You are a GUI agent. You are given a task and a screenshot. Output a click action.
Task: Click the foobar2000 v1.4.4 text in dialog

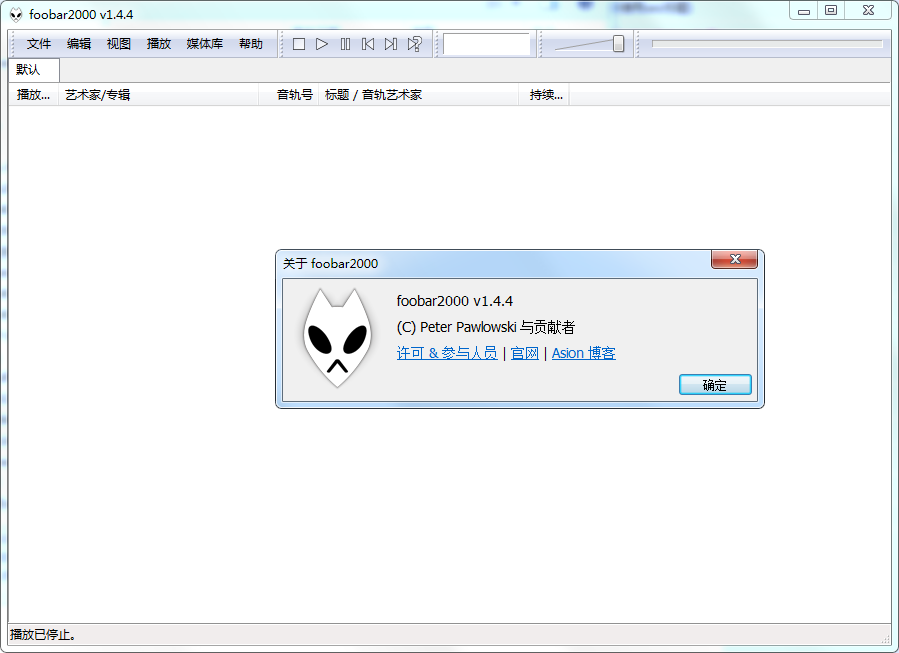455,301
